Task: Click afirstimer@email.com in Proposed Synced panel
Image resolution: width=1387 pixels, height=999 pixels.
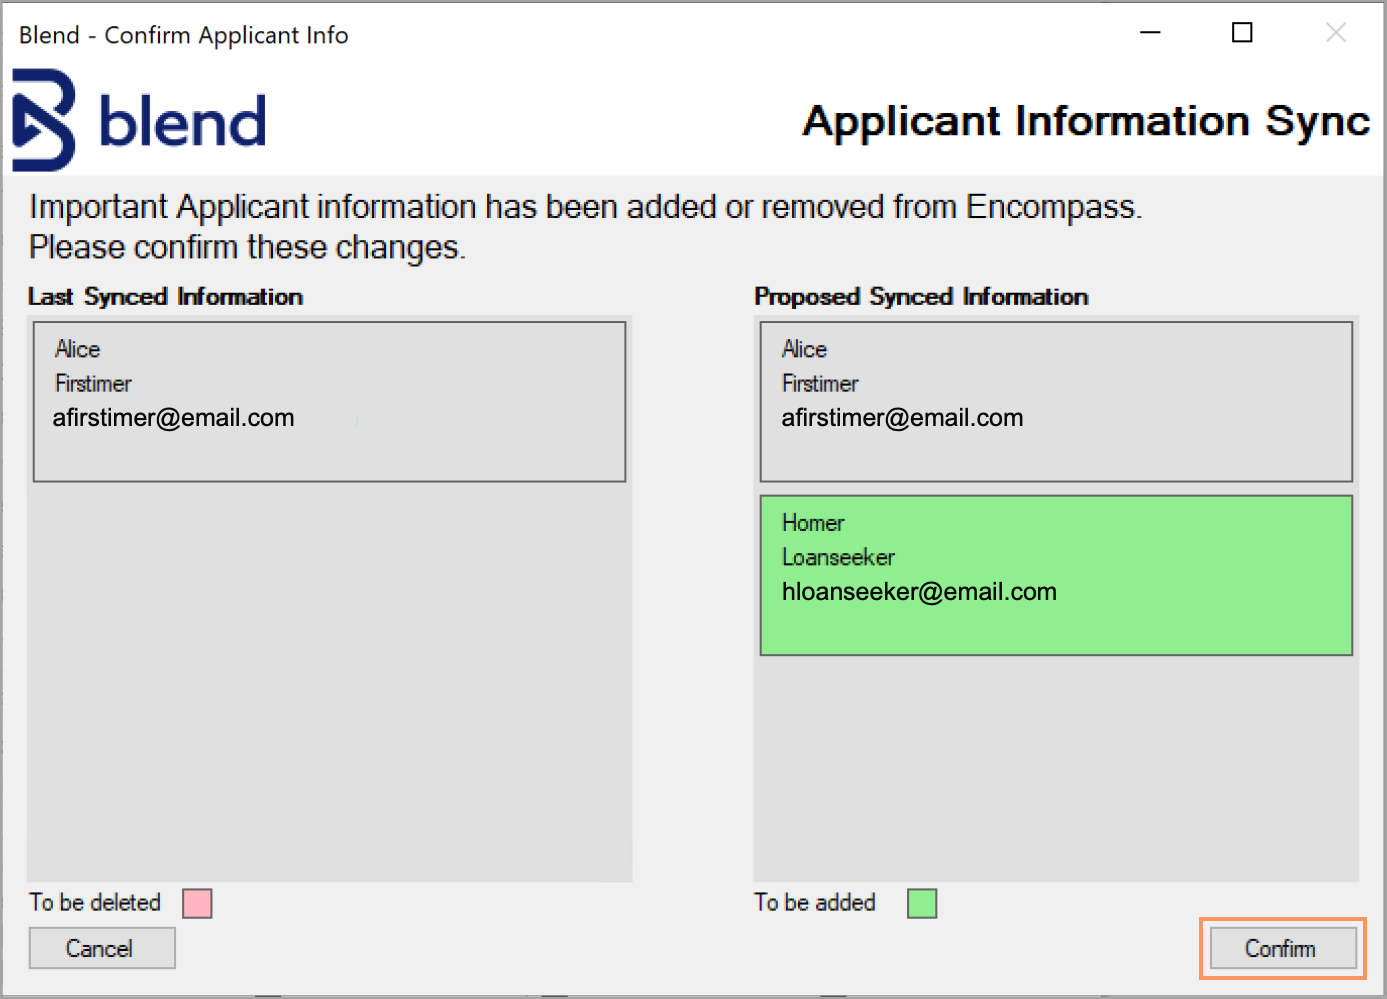Action: [x=902, y=418]
